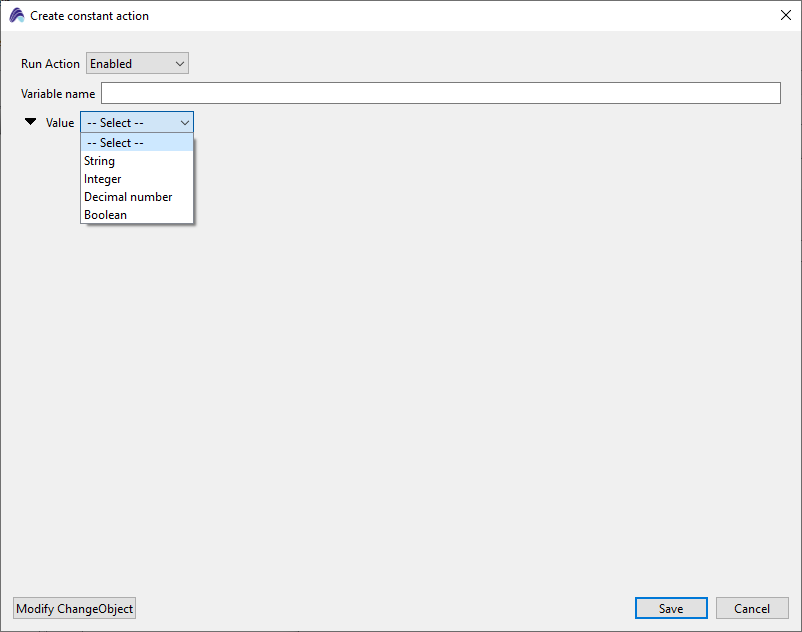Click the app logo in title bar

point(17,16)
